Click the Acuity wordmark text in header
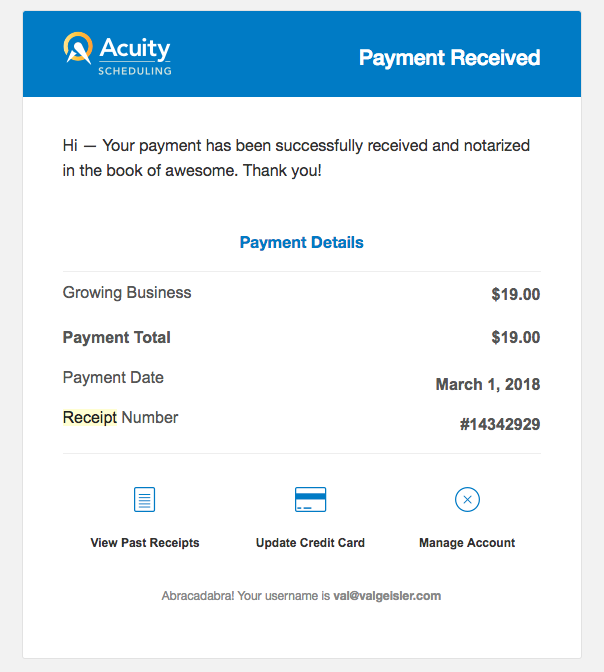The height and width of the screenshot is (672, 604). tap(135, 48)
